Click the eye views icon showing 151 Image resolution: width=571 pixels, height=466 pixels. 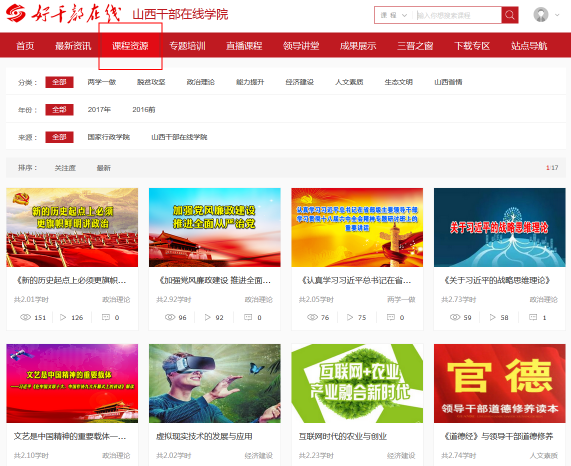(x=25, y=317)
